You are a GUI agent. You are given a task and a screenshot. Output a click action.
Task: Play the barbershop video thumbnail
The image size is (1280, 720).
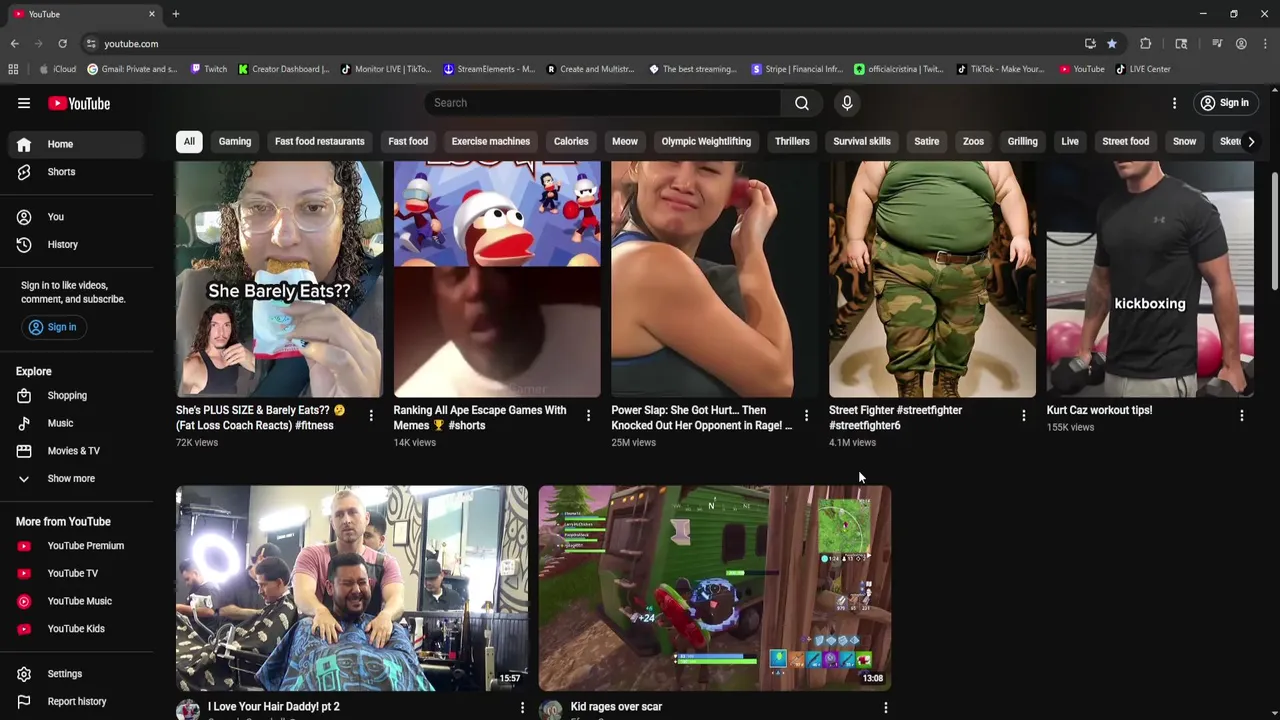point(352,588)
